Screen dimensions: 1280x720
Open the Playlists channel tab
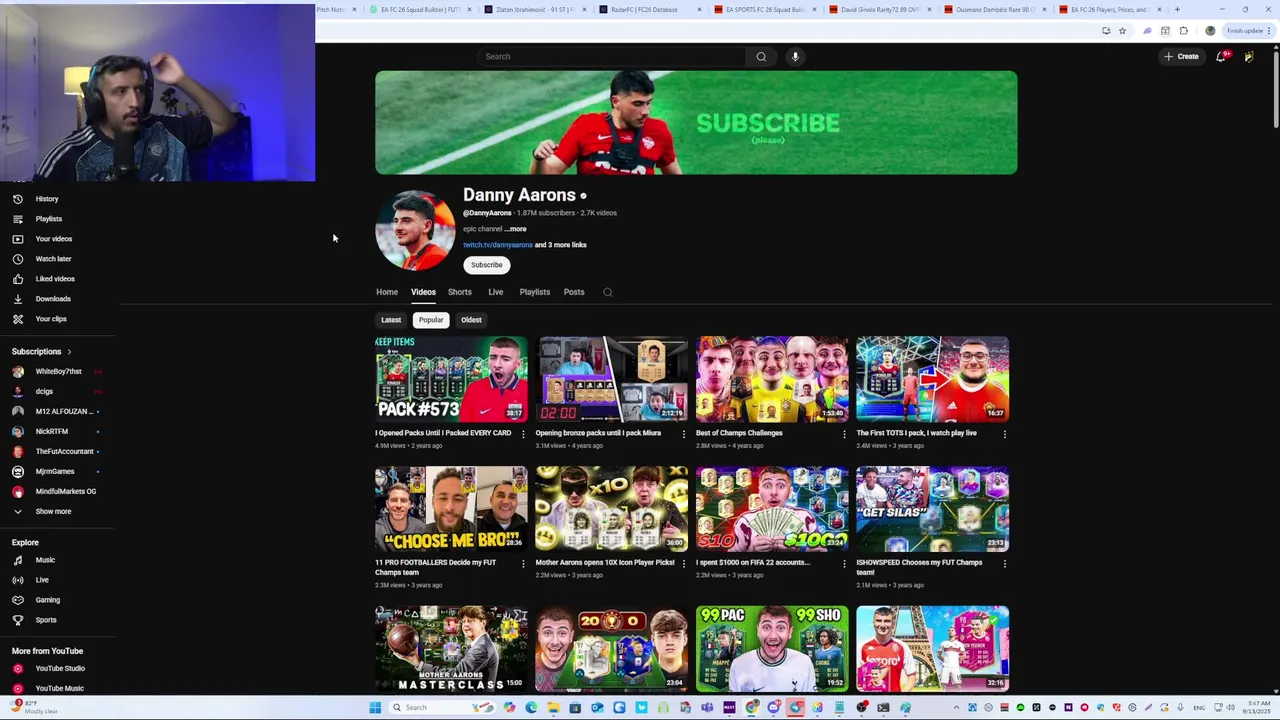535,292
